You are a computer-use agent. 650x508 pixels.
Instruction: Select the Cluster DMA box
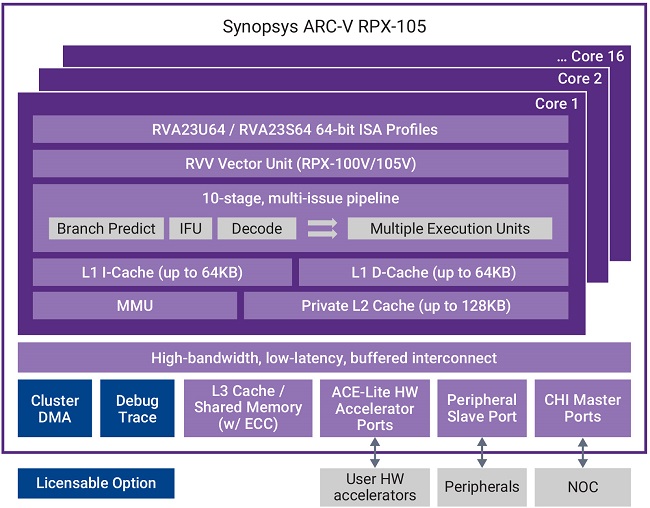[55, 408]
